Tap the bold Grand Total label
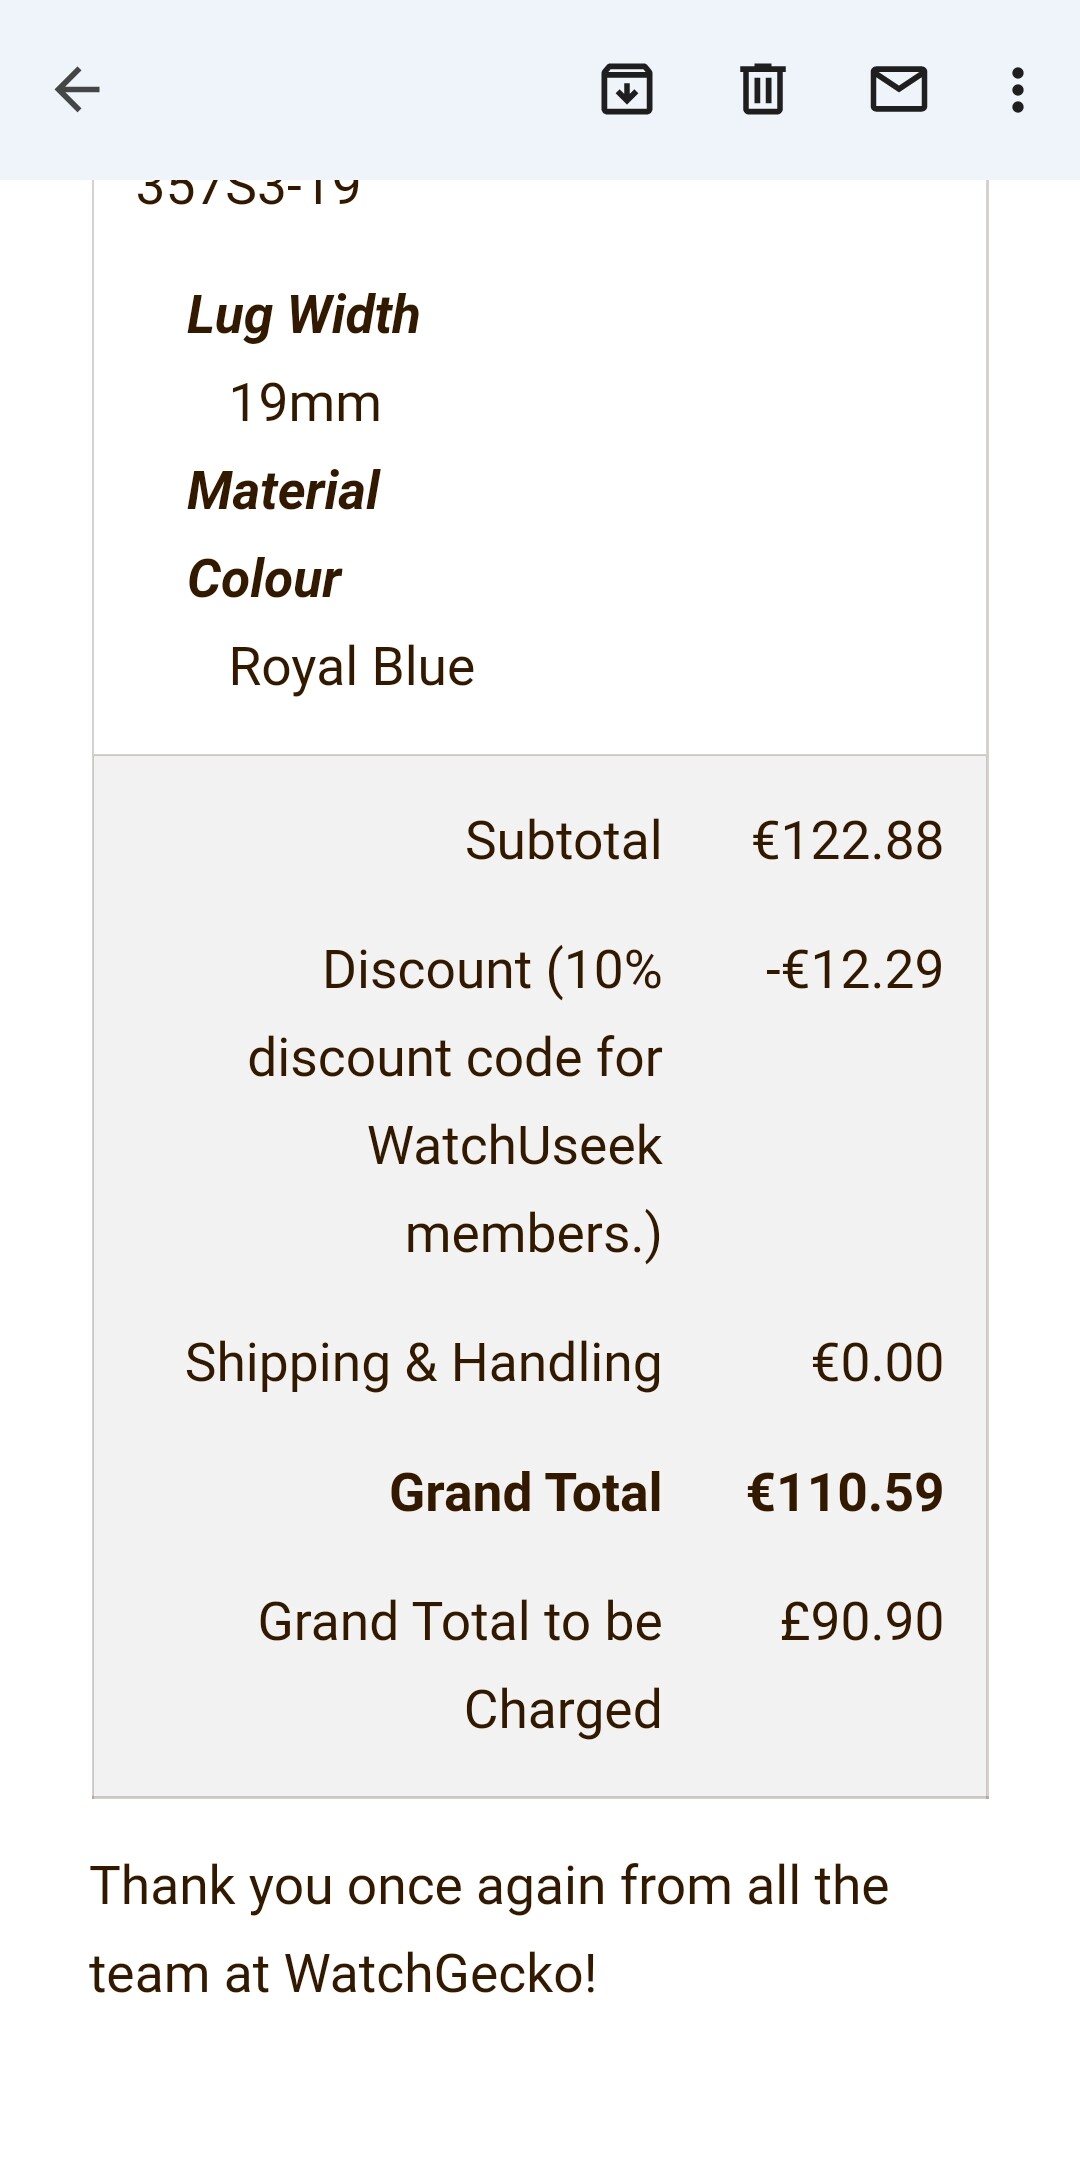 point(526,1492)
